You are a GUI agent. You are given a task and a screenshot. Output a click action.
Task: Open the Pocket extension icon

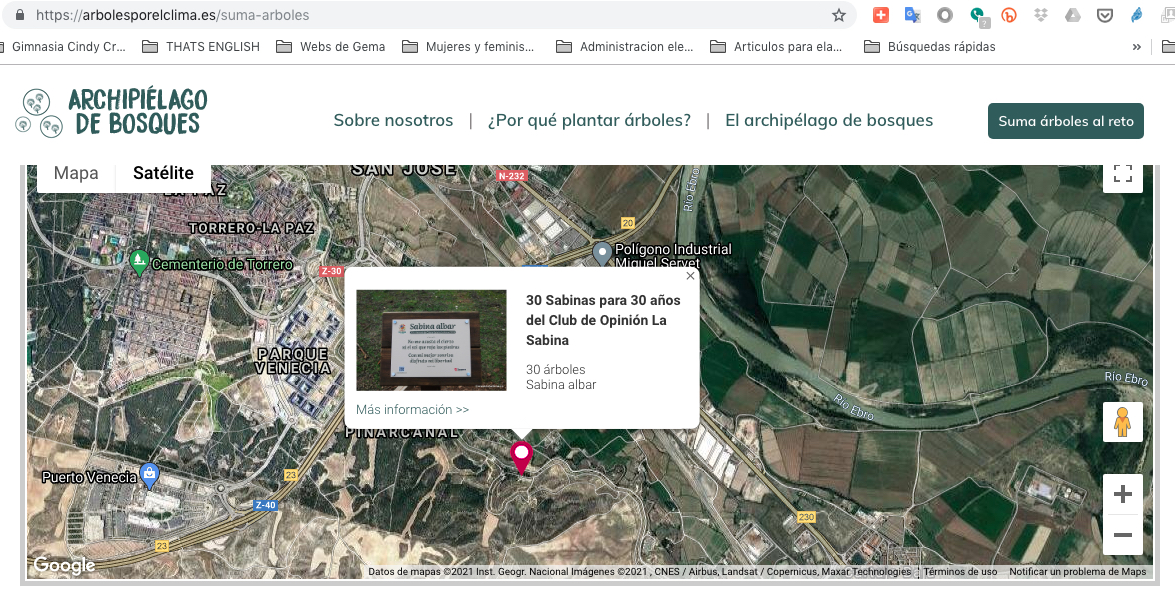[1105, 15]
